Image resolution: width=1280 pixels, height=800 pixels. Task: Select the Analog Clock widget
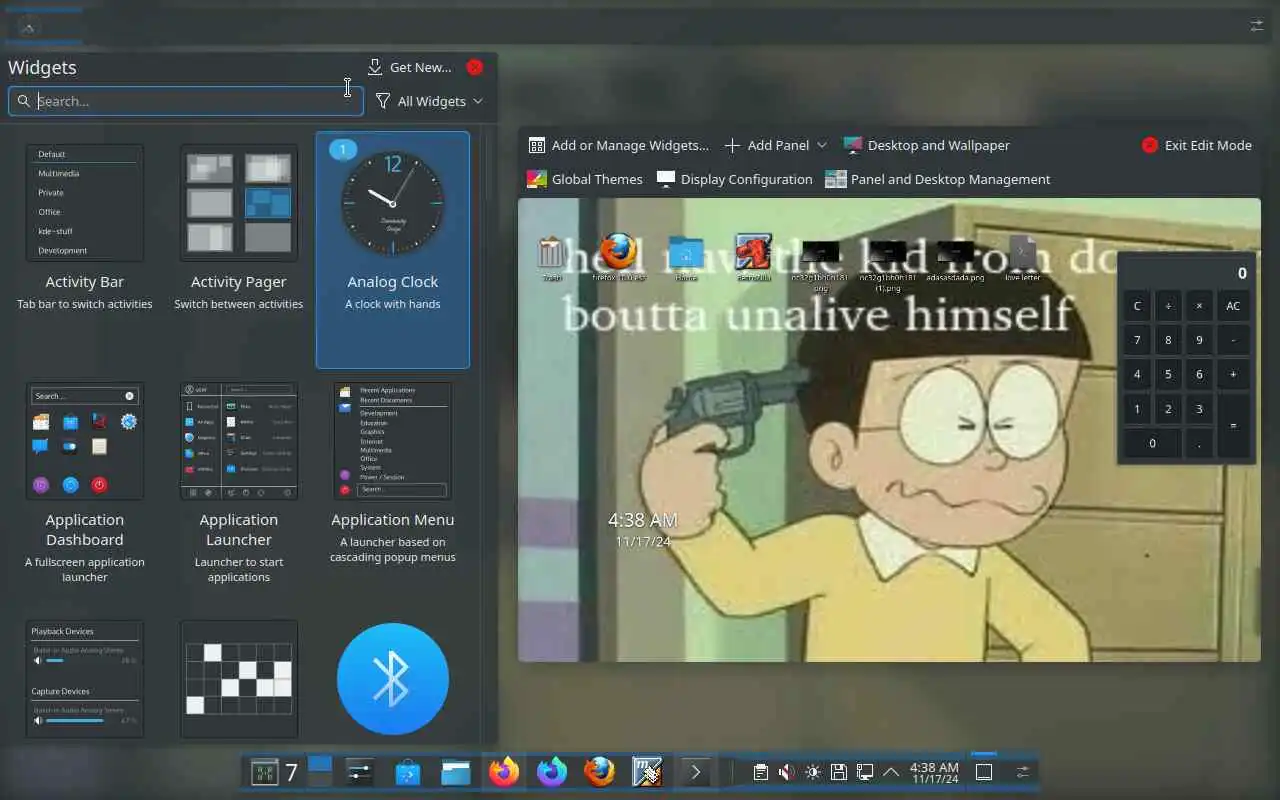point(393,250)
